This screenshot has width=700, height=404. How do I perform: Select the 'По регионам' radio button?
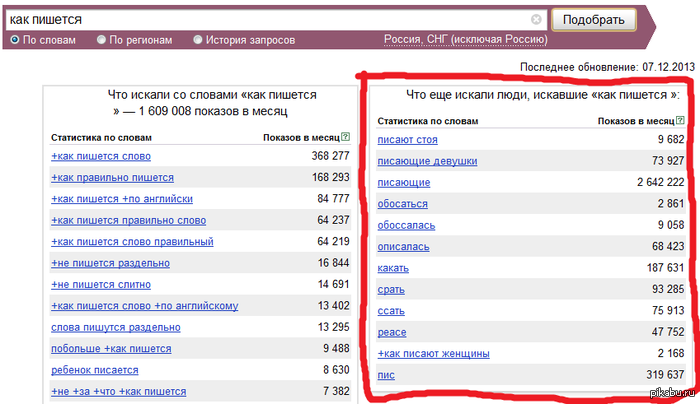[x=102, y=40]
